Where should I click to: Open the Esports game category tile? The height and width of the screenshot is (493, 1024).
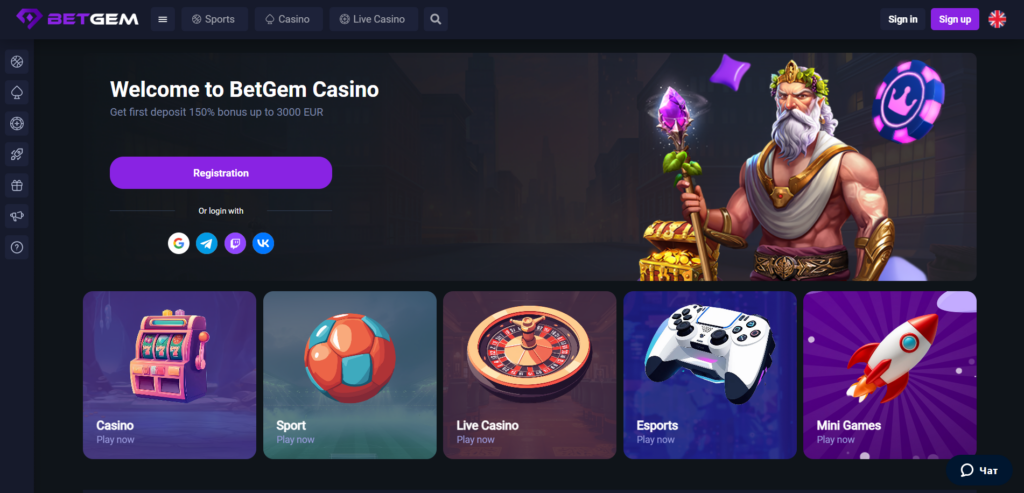click(710, 375)
